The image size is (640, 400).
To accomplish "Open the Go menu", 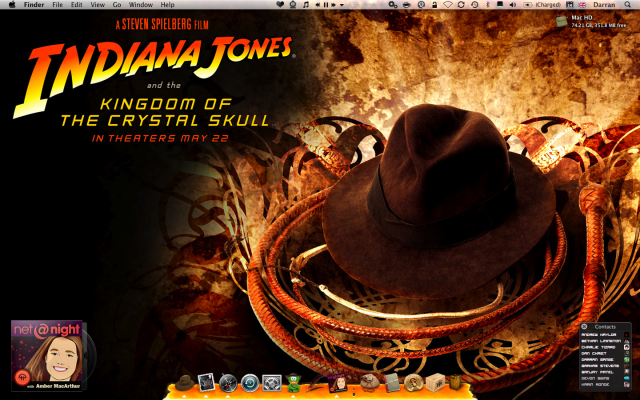I will [117, 5].
